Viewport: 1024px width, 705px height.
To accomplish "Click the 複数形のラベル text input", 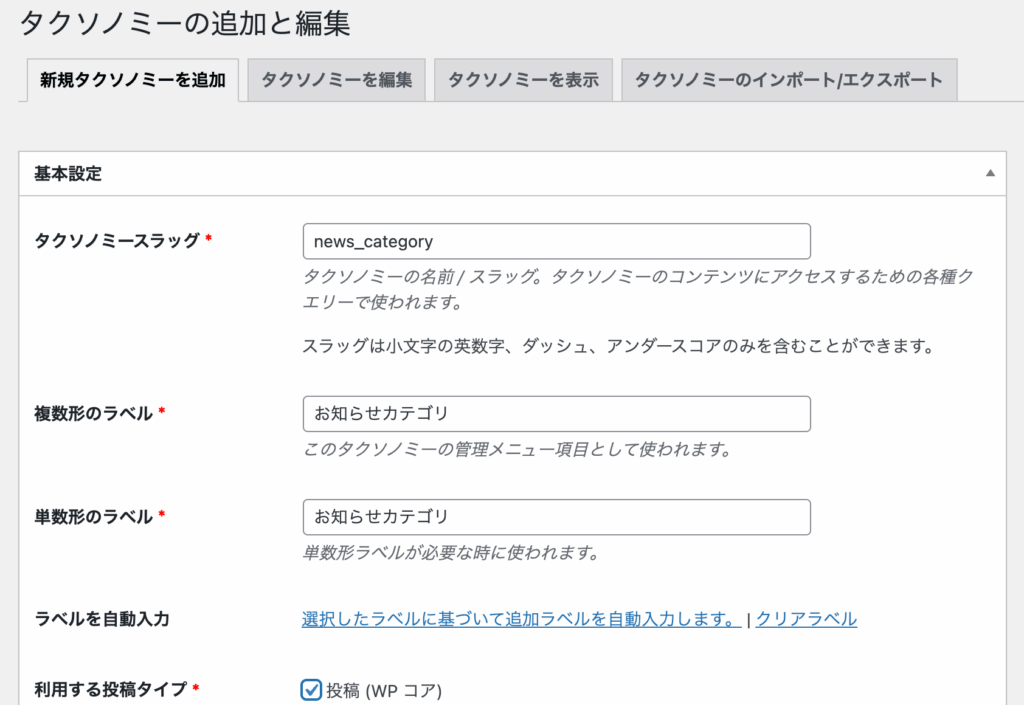I will [x=556, y=414].
